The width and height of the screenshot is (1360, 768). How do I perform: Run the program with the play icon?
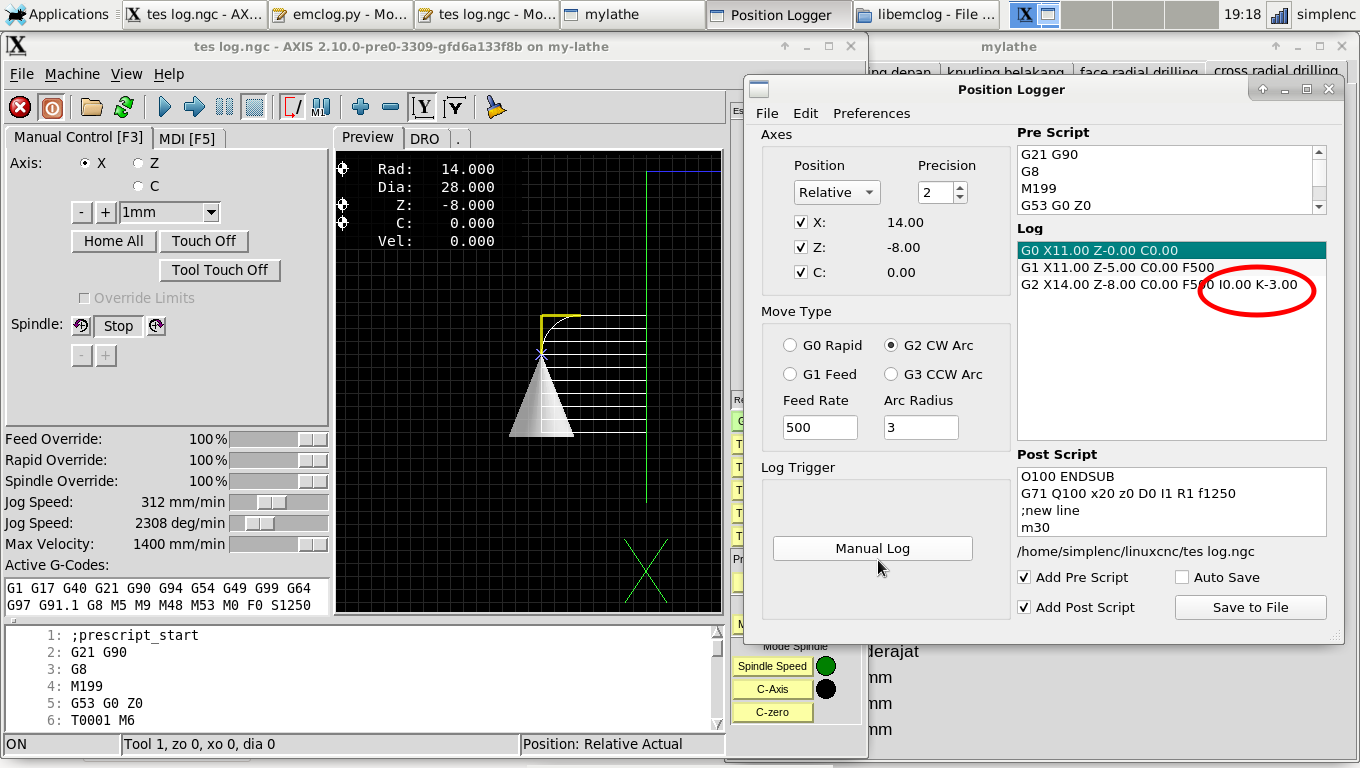click(x=165, y=107)
